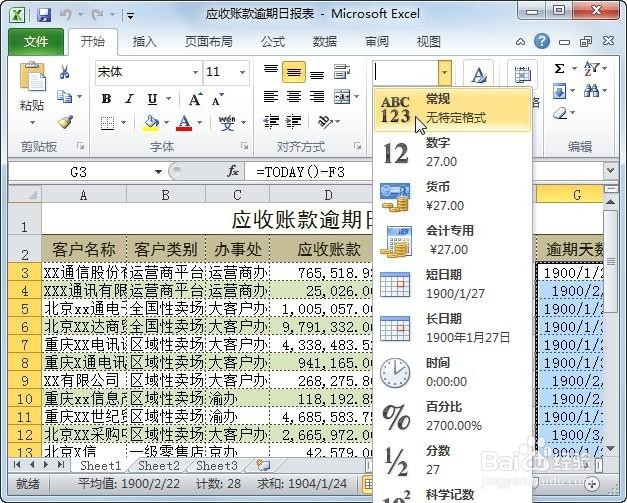The height and width of the screenshot is (503, 627).
Task: Open the number format dropdown arrow
Action: (x=445, y=73)
